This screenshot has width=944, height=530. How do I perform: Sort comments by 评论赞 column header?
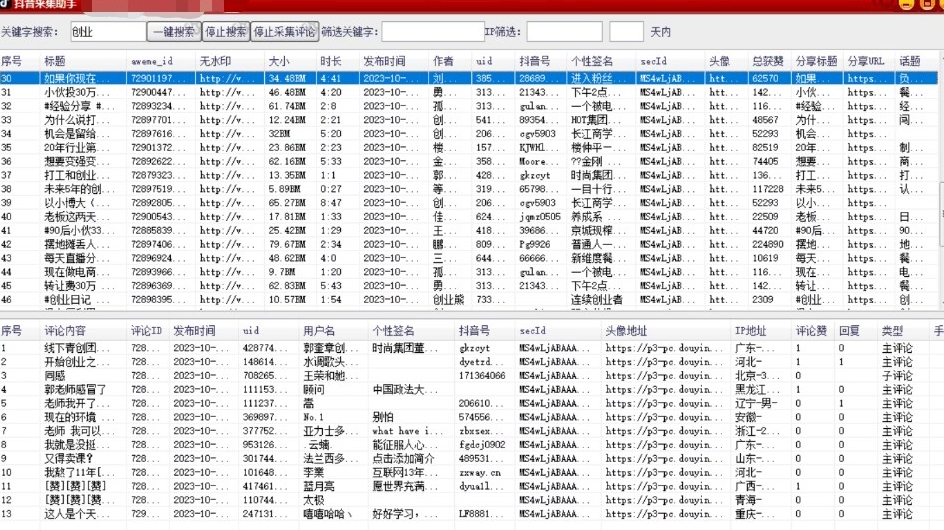pyautogui.click(x=812, y=331)
